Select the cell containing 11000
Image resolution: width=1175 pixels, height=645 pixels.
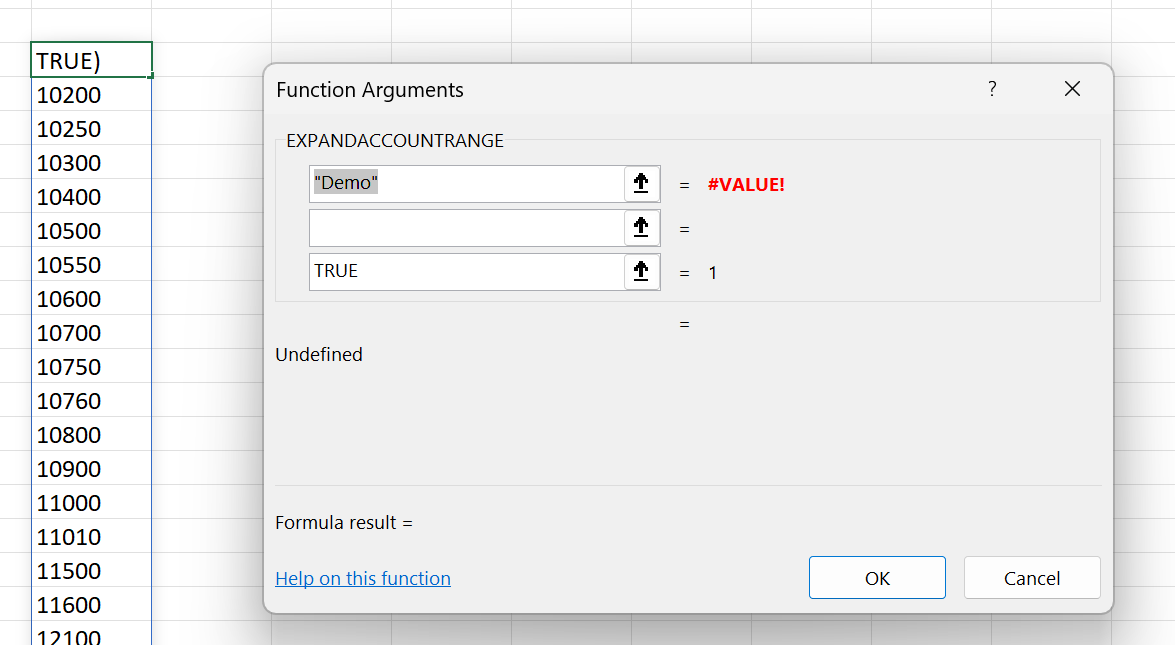pyautogui.click(x=91, y=503)
